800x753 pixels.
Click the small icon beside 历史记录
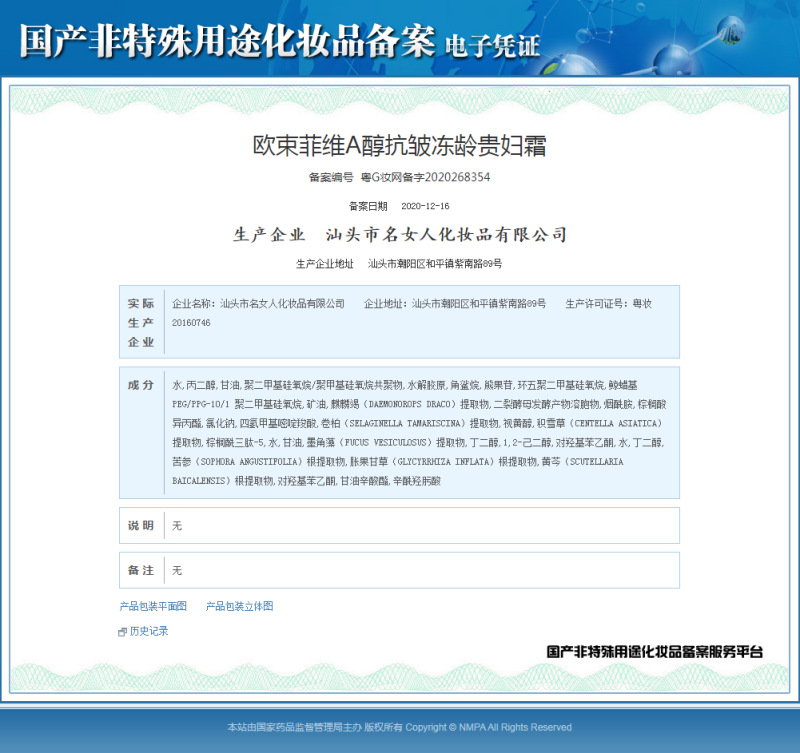click(122, 632)
